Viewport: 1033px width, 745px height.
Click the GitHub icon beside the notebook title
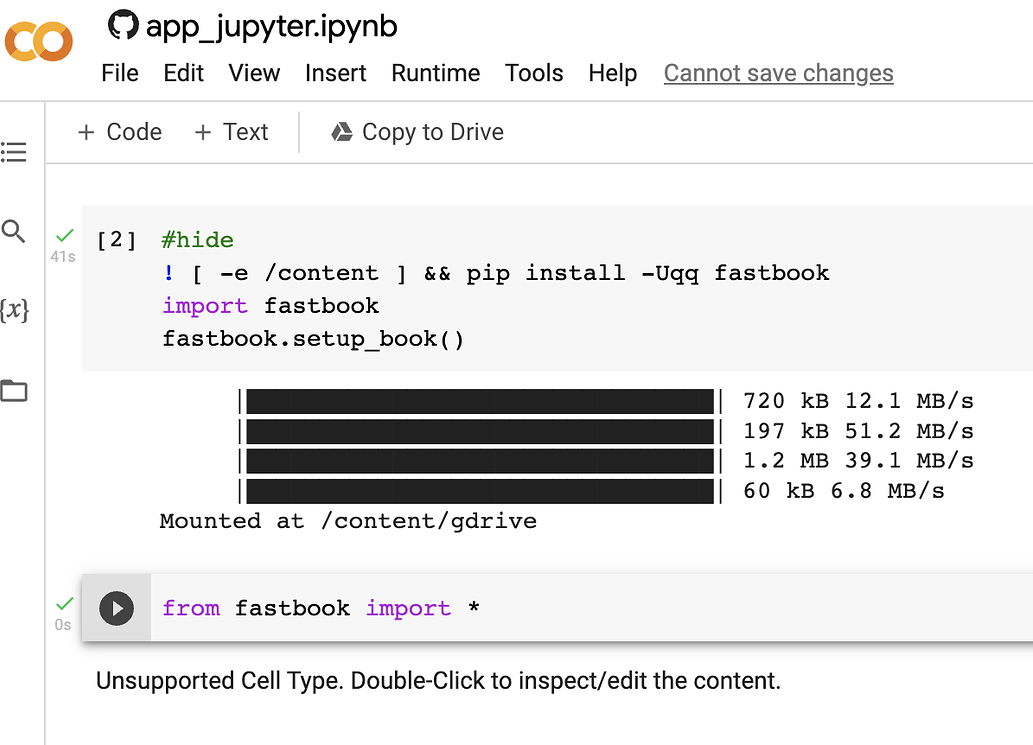(x=123, y=25)
